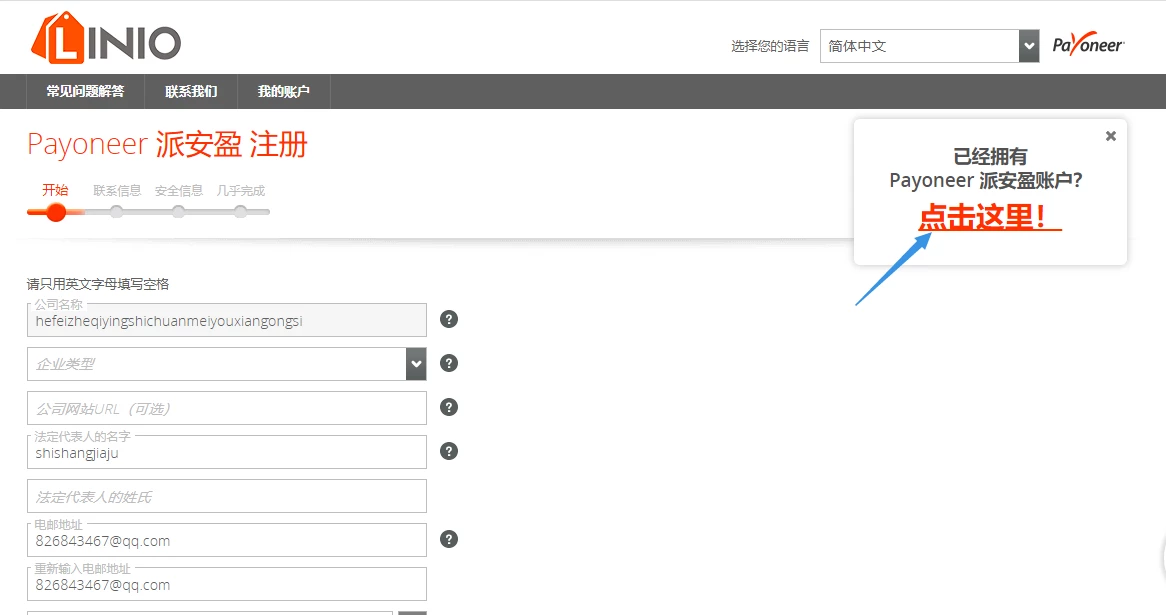Click the 企业类型 dropdown arrow button
This screenshot has width=1166, height=615.
pyautogui.click(x=416, y=364)
